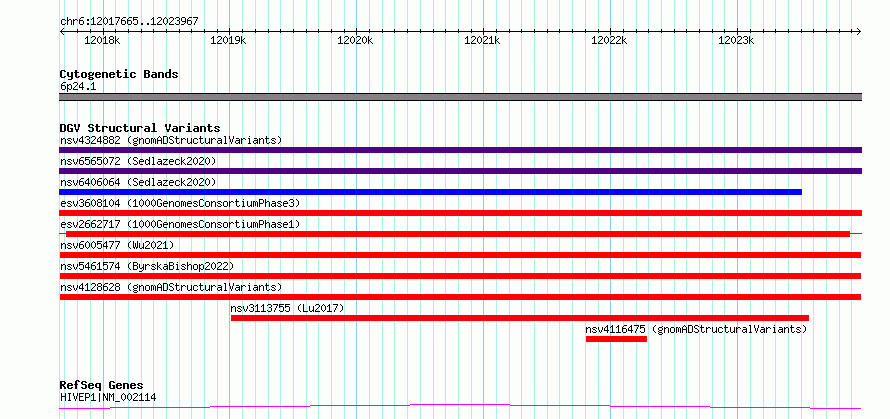Click the nsv4324882 gnomAD variant label
This screenshot has width=890, height=419.
171,140
